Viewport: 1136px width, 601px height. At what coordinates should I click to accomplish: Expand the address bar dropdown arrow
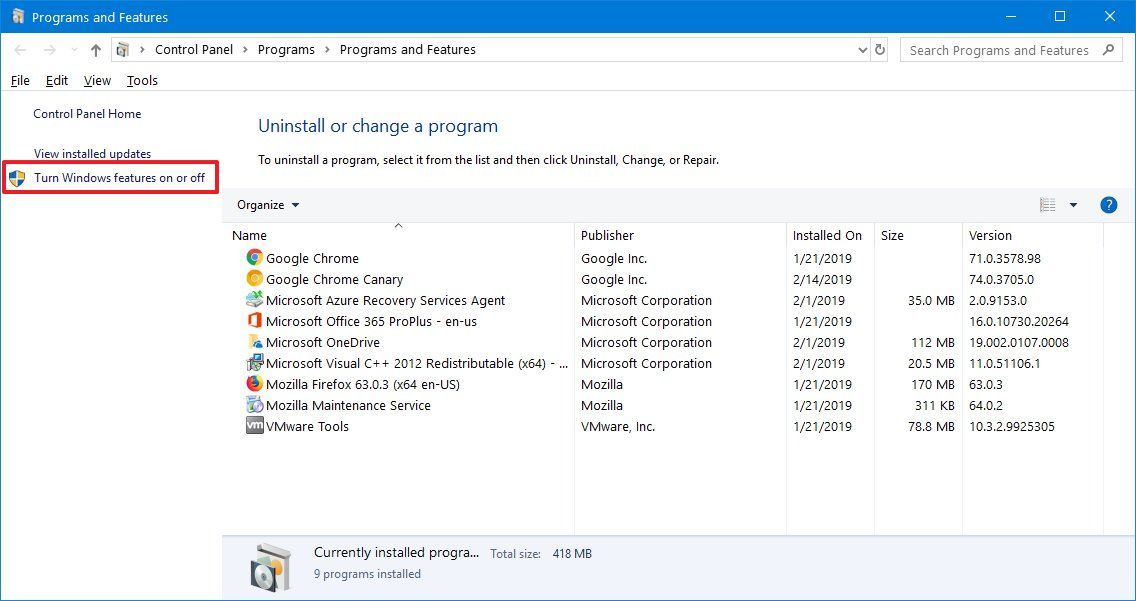(x=862, y=49)
